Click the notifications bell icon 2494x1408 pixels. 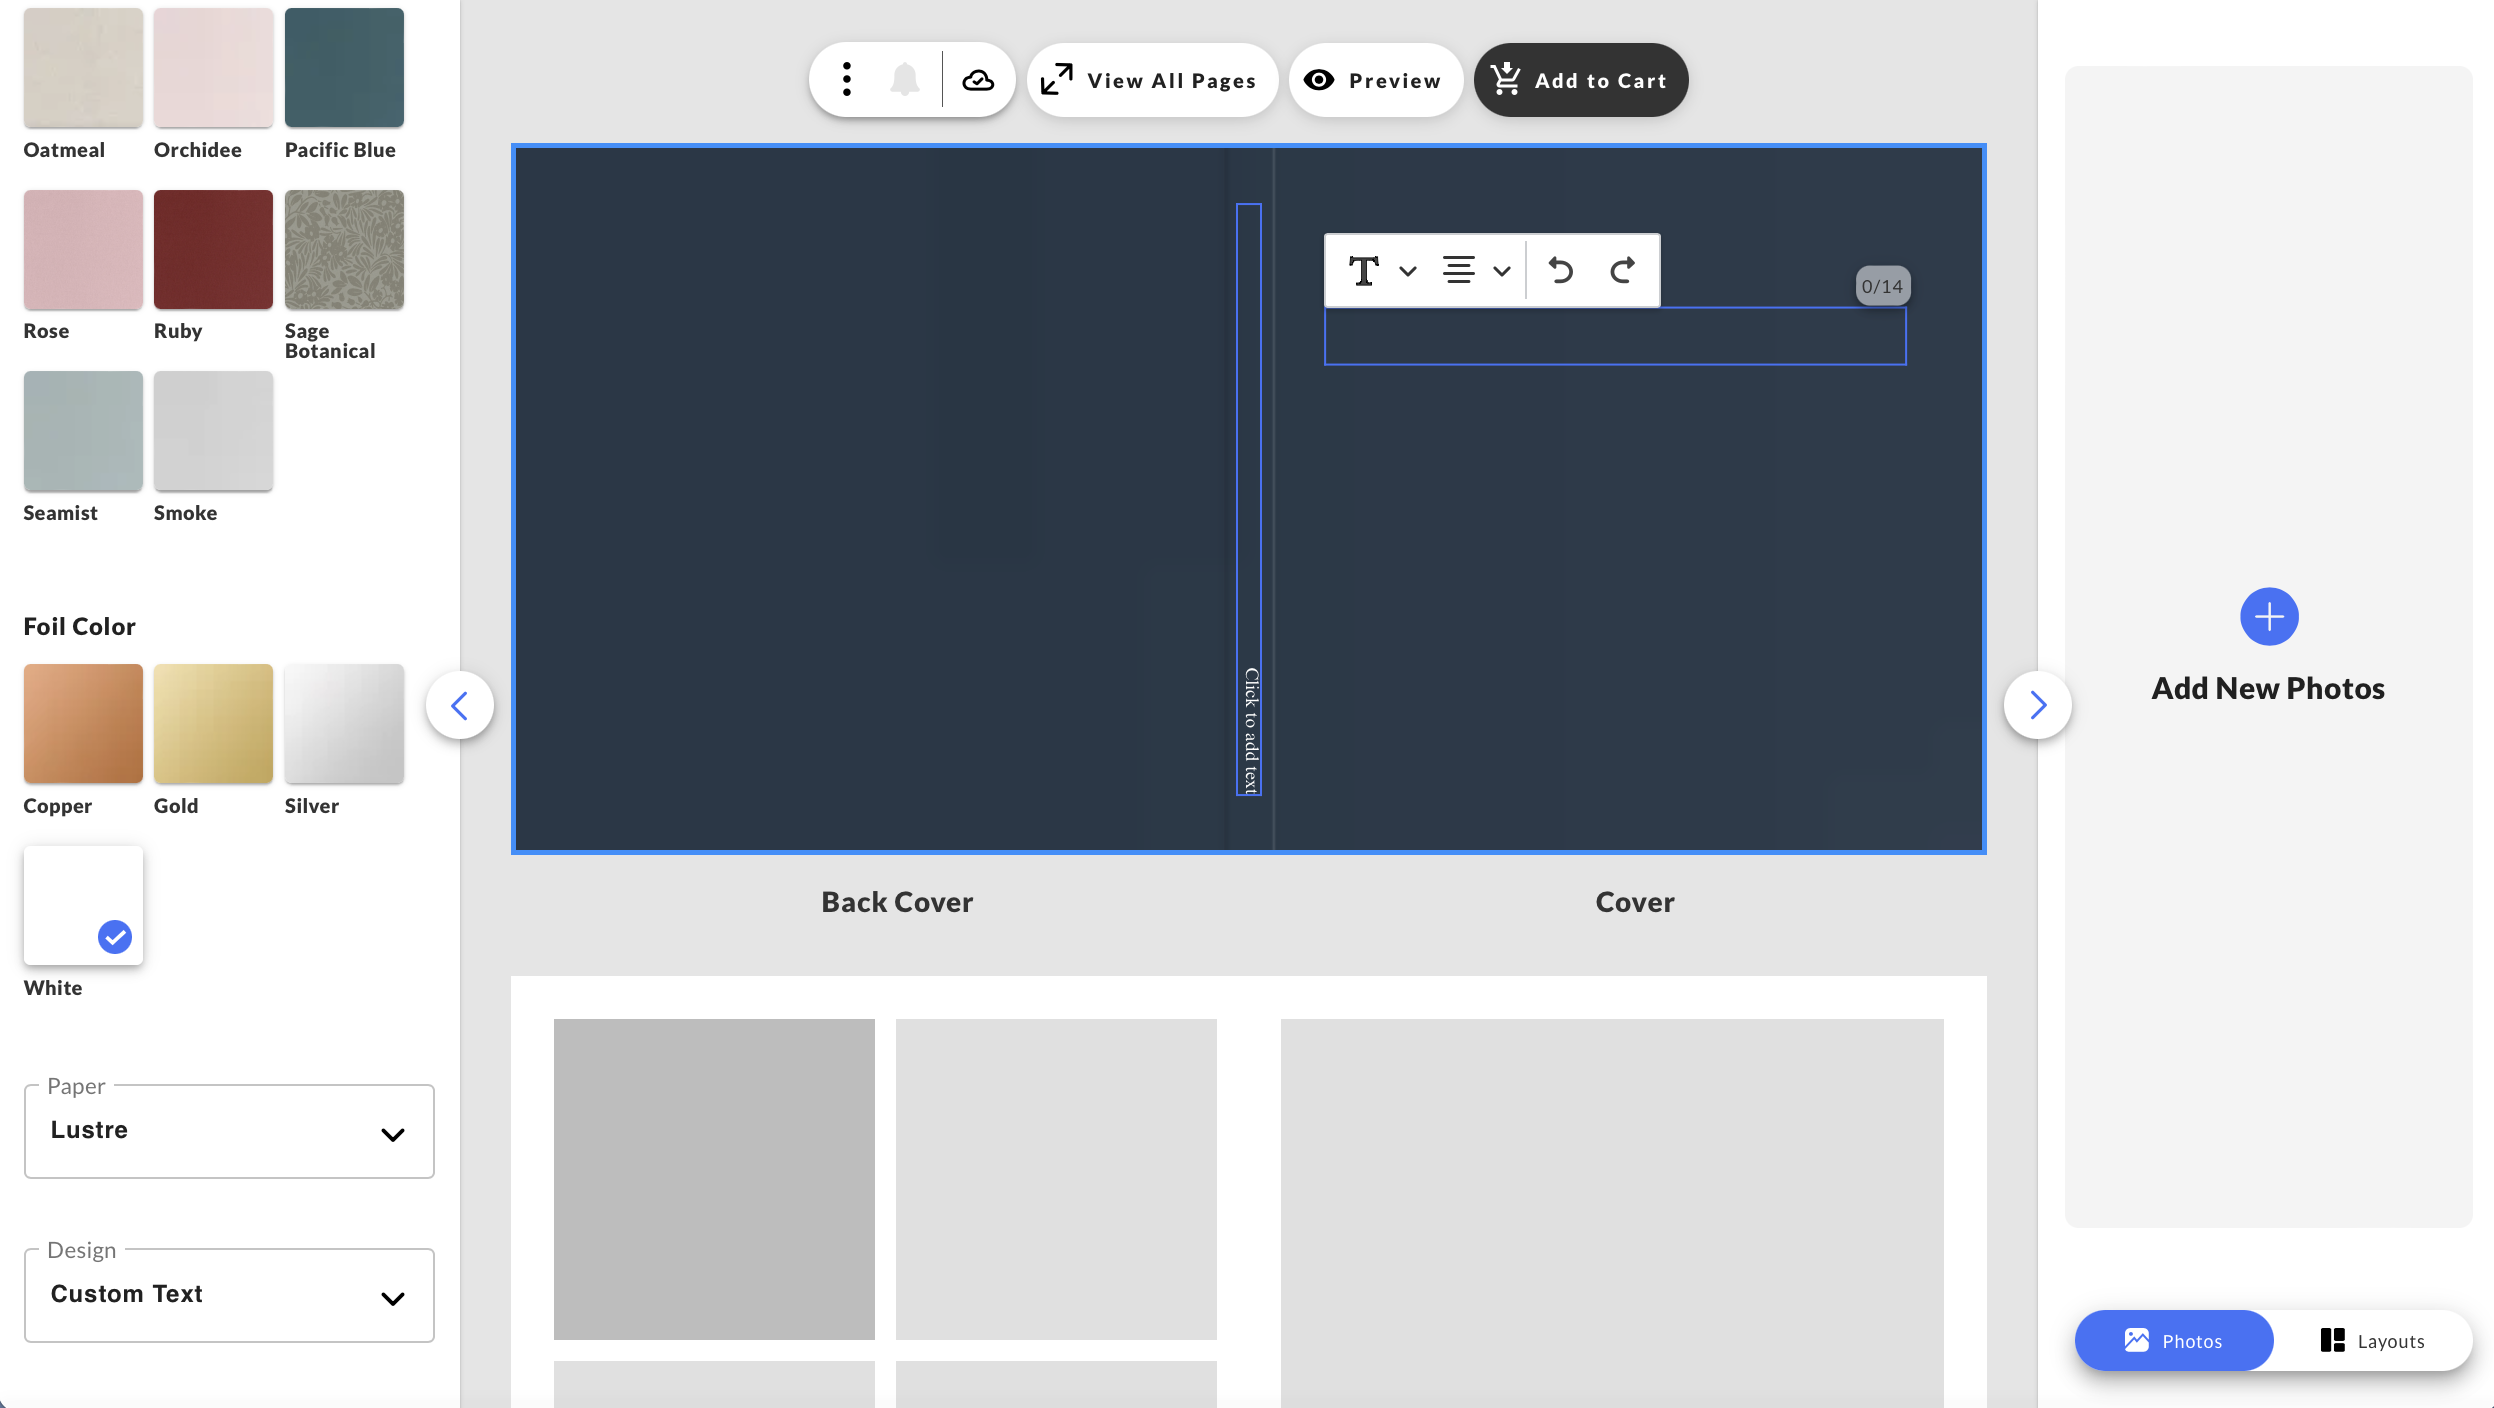905,79
